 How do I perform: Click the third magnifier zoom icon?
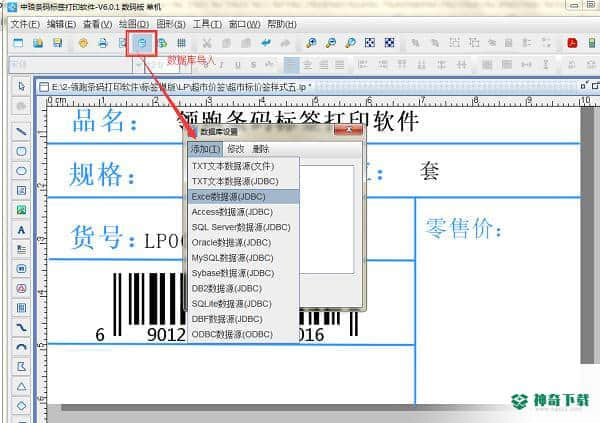350,43
